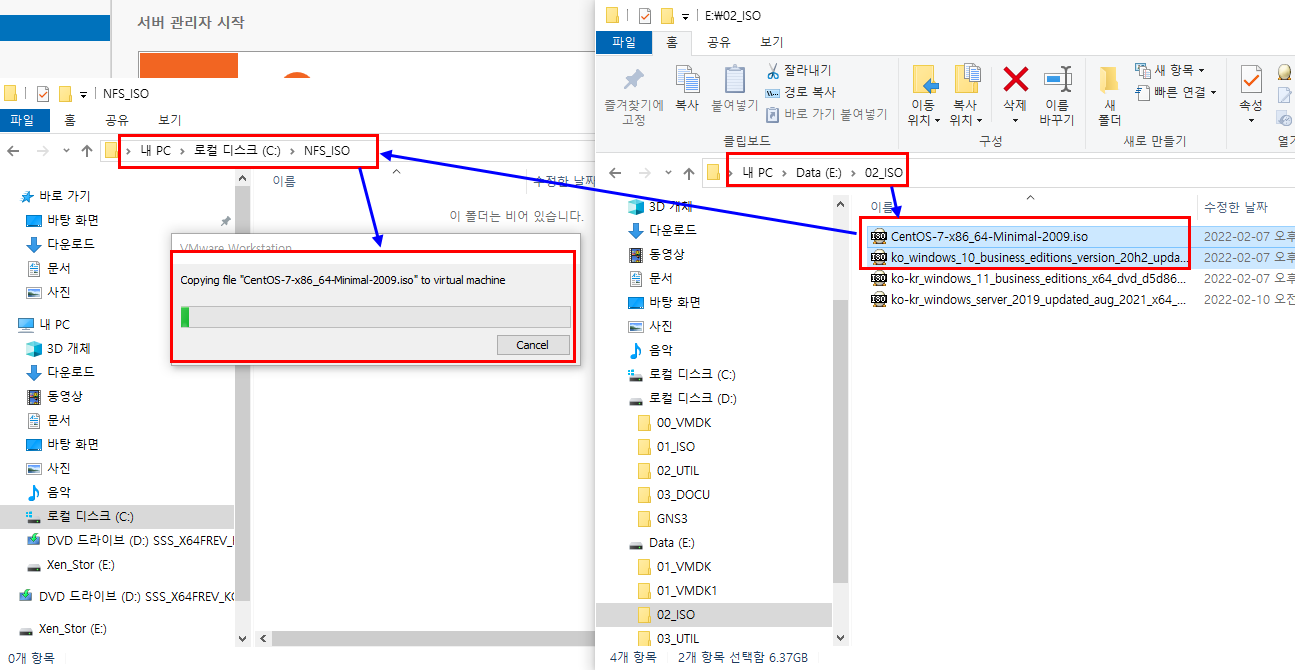Open Share (공유) tab in NFS_ISO window
1295x670 pixels.
click(117, 120)
